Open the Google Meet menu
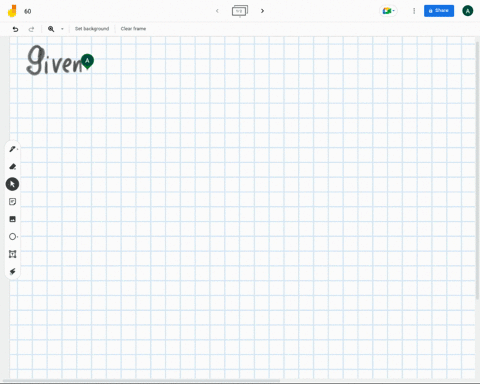Image resolution: width=480 pixels, height=384 pixels. pyautogui.click(x=388, y=11)
